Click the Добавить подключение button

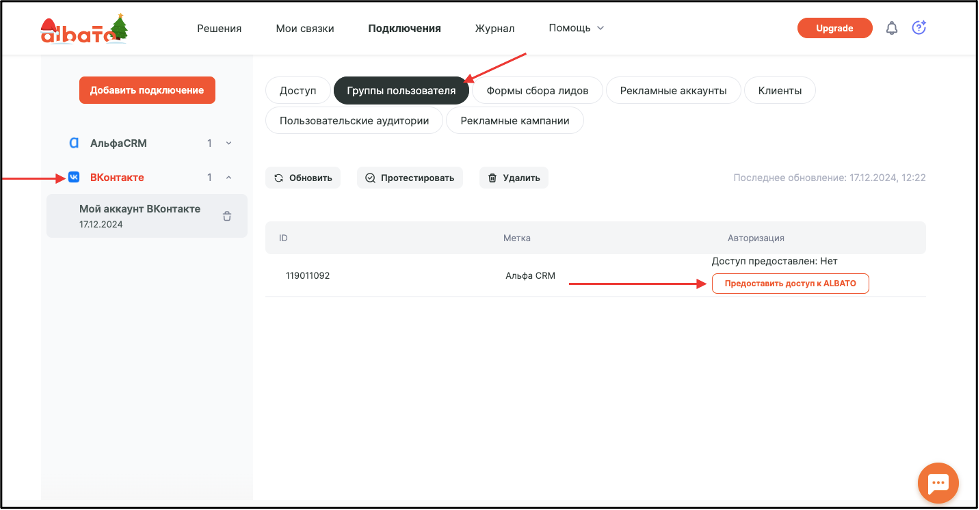click(147, 91)
